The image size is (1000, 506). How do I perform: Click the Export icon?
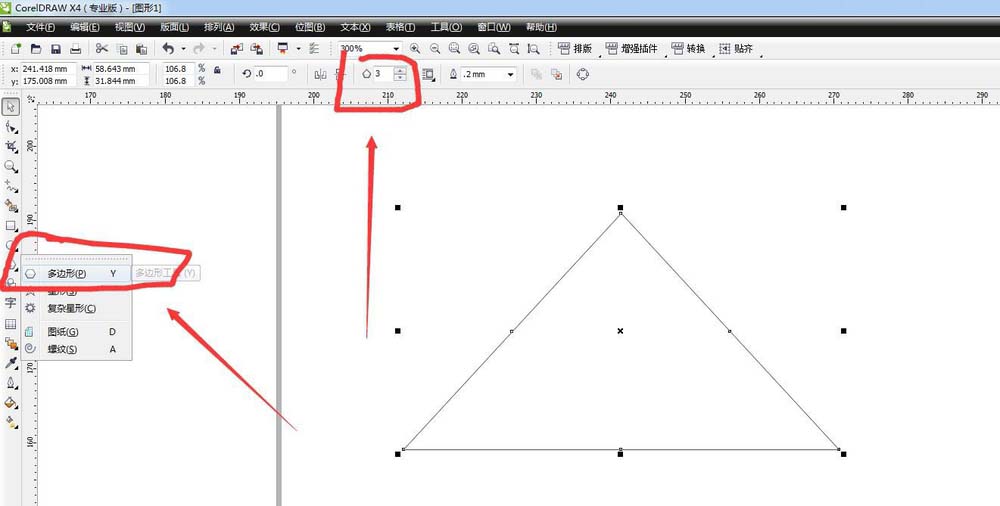pyautogui.click(x=256, y=48)
